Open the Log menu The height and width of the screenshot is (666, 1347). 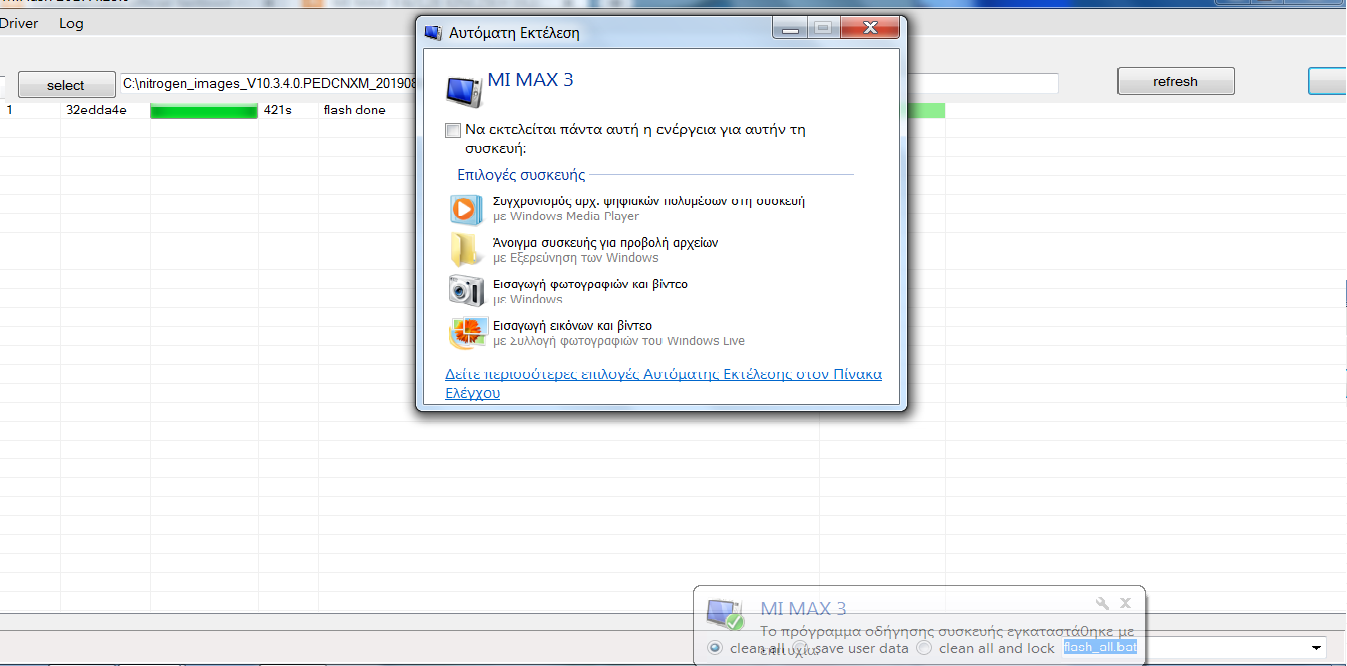[x=71, y=23]
